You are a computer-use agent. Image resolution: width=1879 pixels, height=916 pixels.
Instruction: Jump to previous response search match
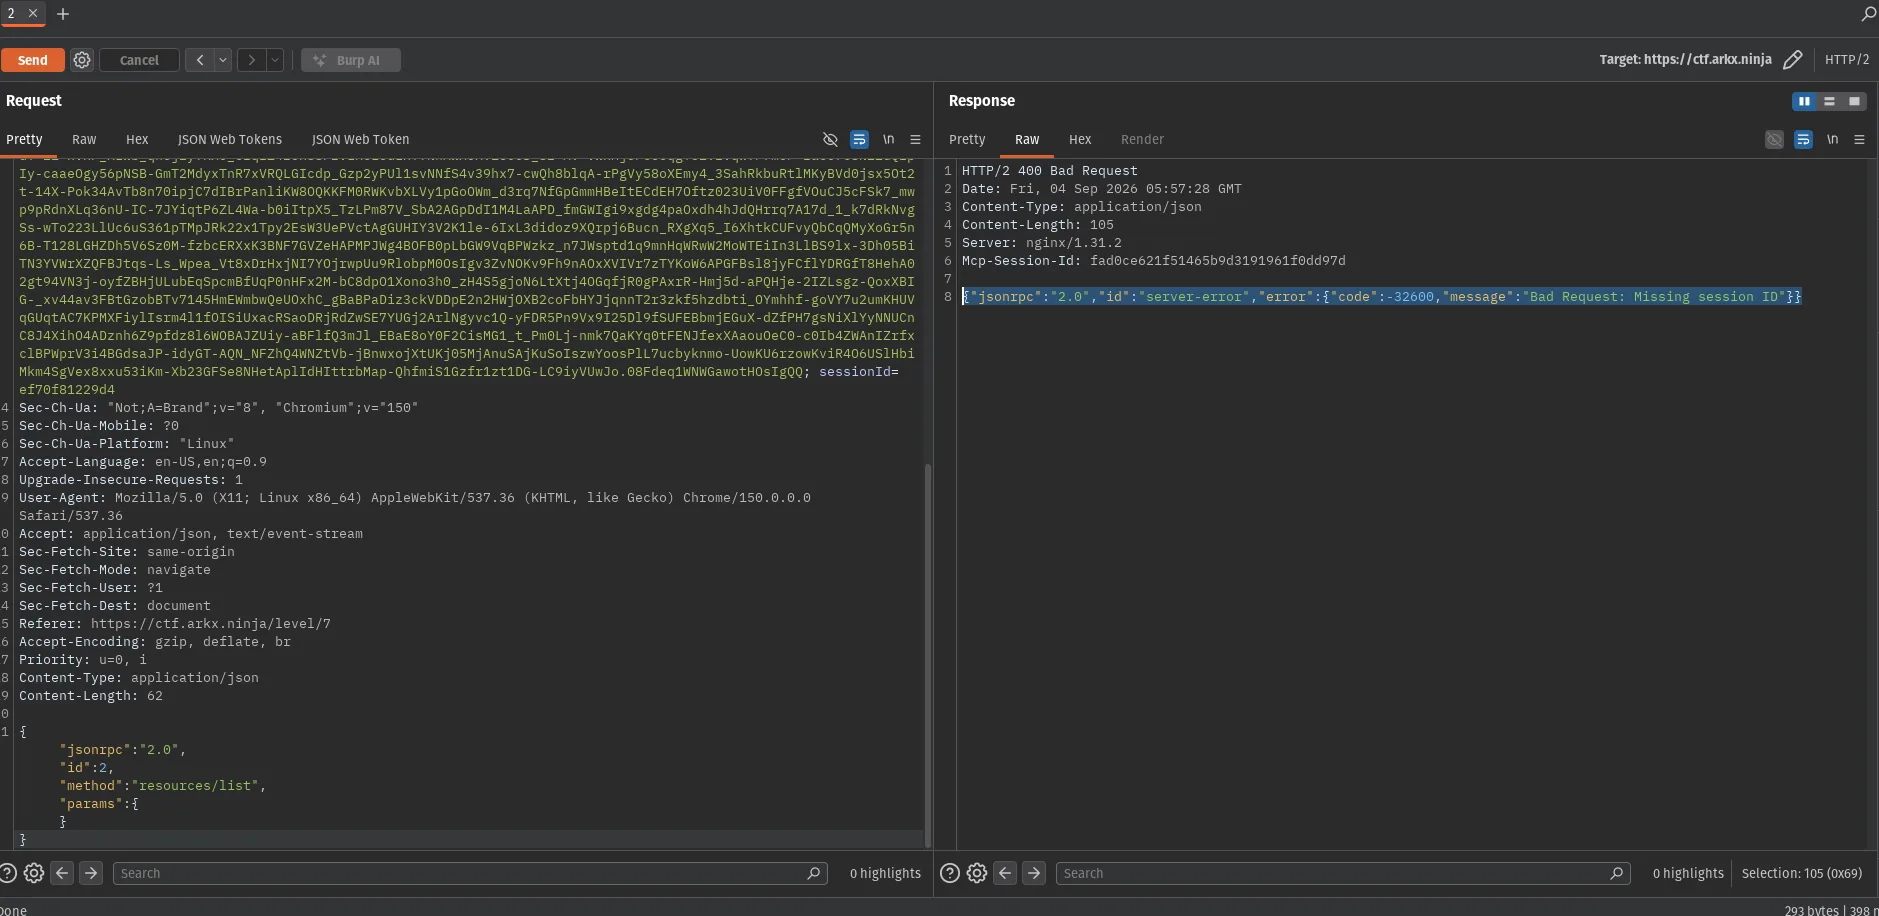point(1005,873)
